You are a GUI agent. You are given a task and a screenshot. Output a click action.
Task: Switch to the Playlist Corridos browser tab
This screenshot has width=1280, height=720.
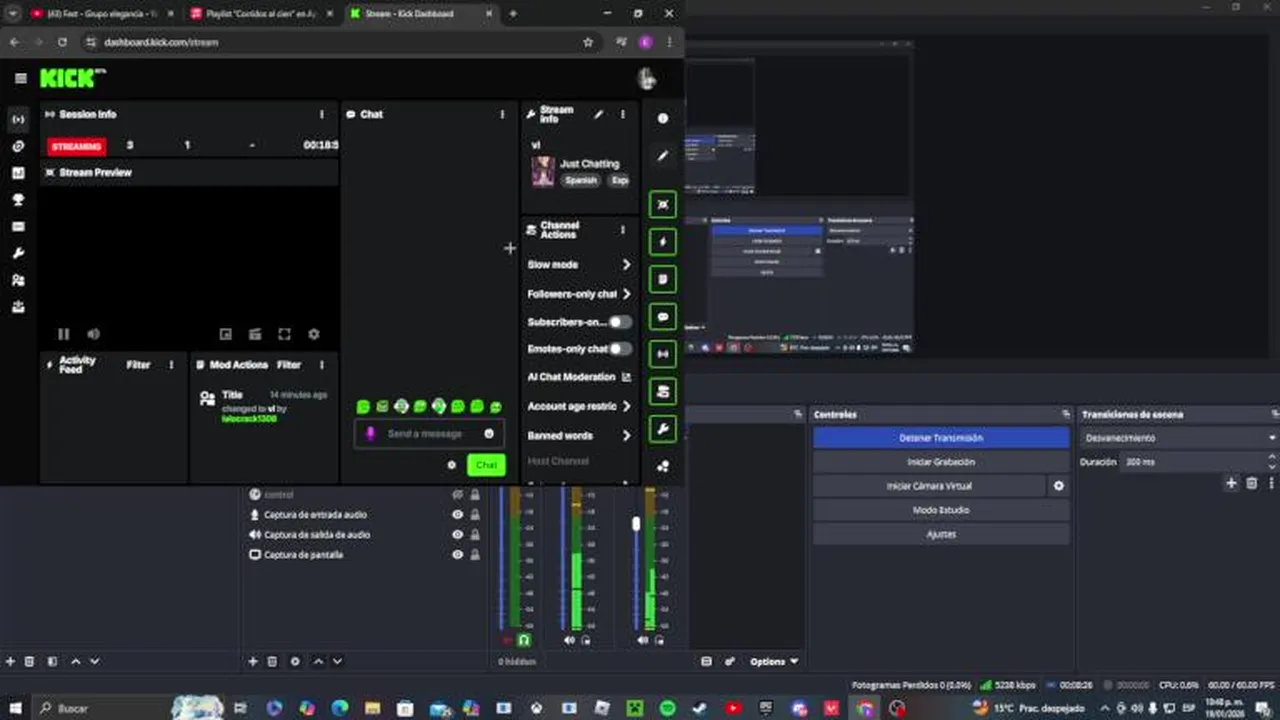261,14
